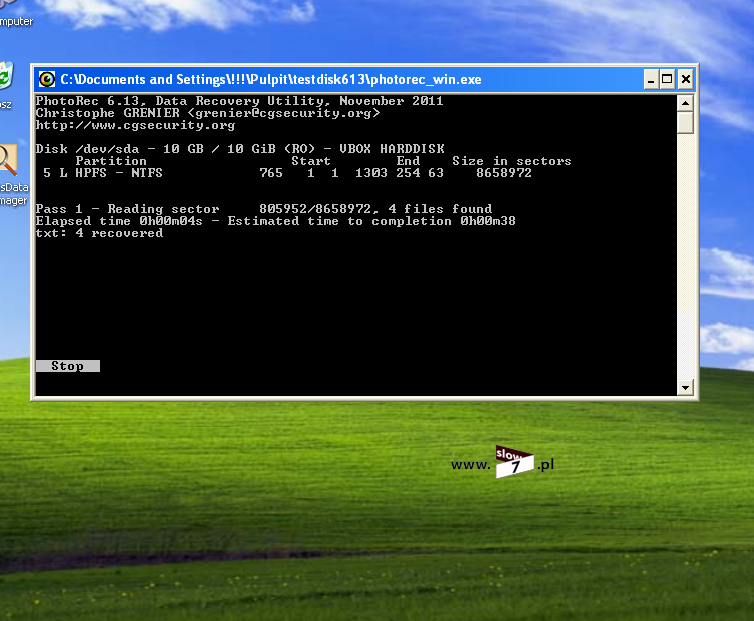Click the http://www.cgsecurity.org line
Viewport: 754px width, 621px height.
135,125
